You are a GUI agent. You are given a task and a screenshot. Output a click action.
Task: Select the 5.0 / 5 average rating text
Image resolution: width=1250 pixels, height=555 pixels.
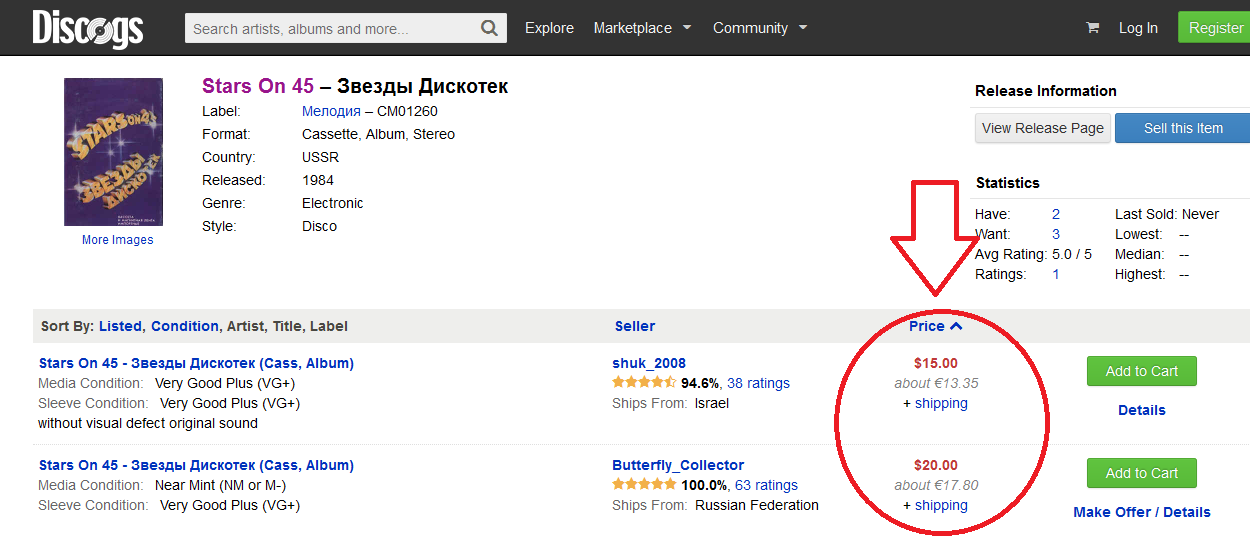tap(1072, 254)
